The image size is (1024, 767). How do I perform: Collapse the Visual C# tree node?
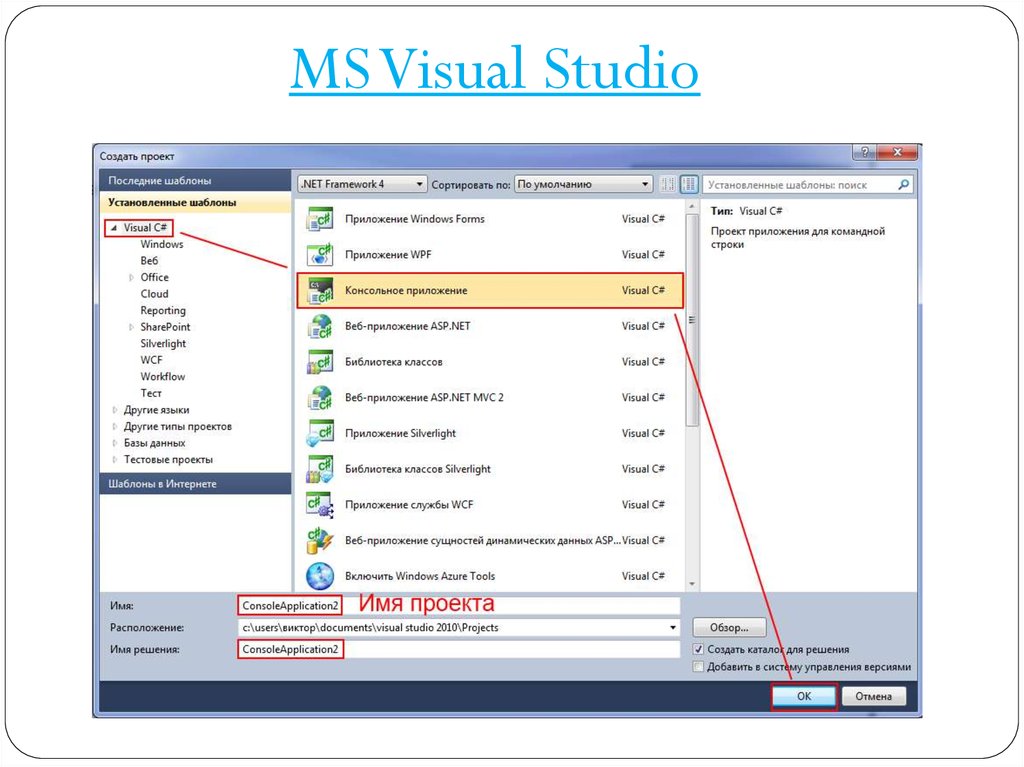(114, 228)
